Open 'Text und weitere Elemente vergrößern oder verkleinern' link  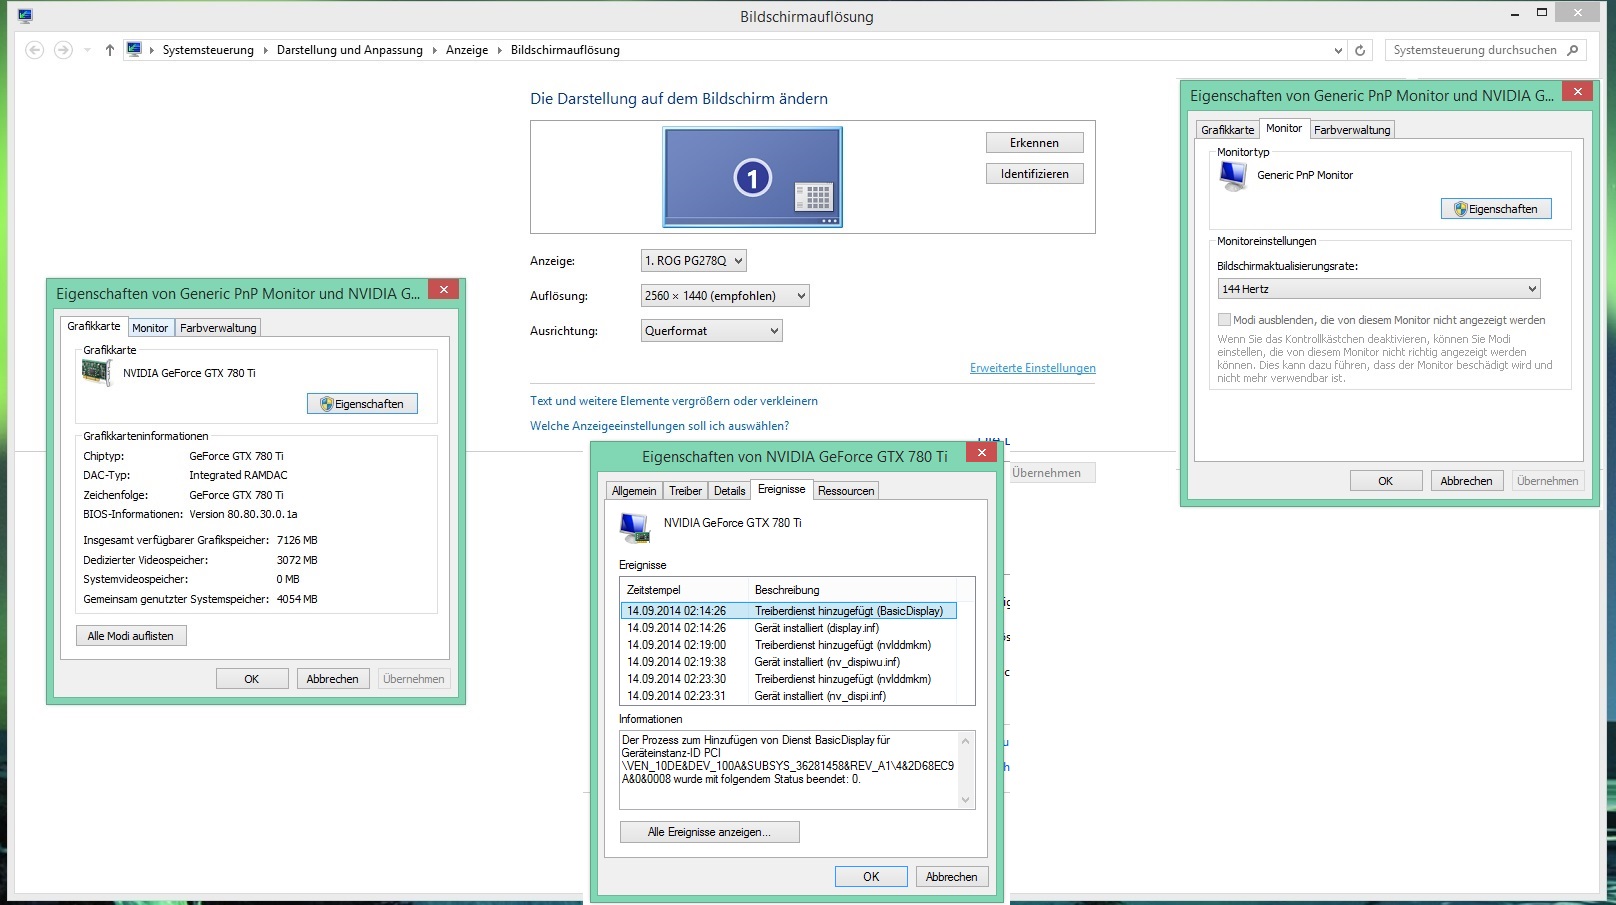coord(674,401)
